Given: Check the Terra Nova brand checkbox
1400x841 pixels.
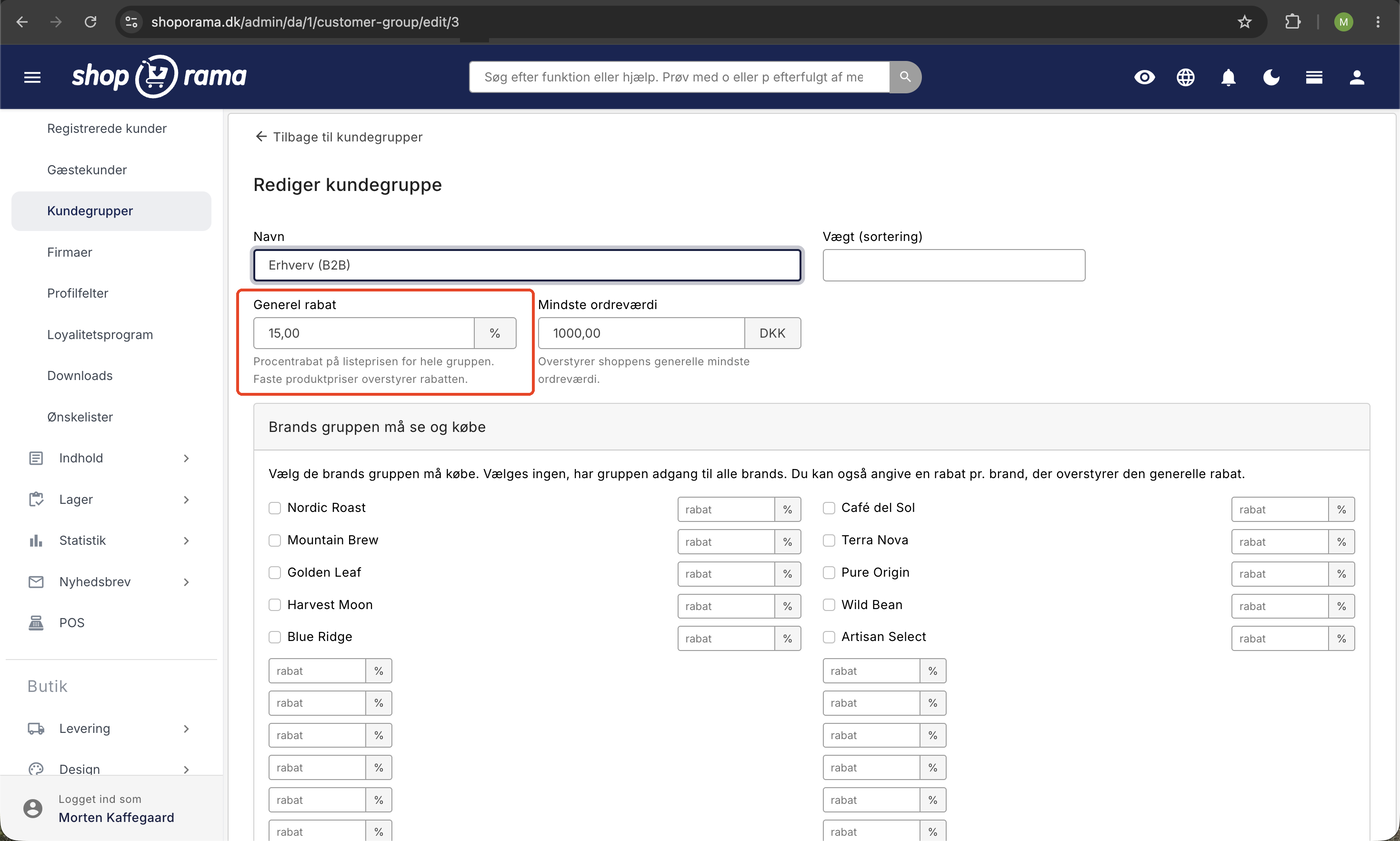Looking at the screenshot, I should coord(829,540).
